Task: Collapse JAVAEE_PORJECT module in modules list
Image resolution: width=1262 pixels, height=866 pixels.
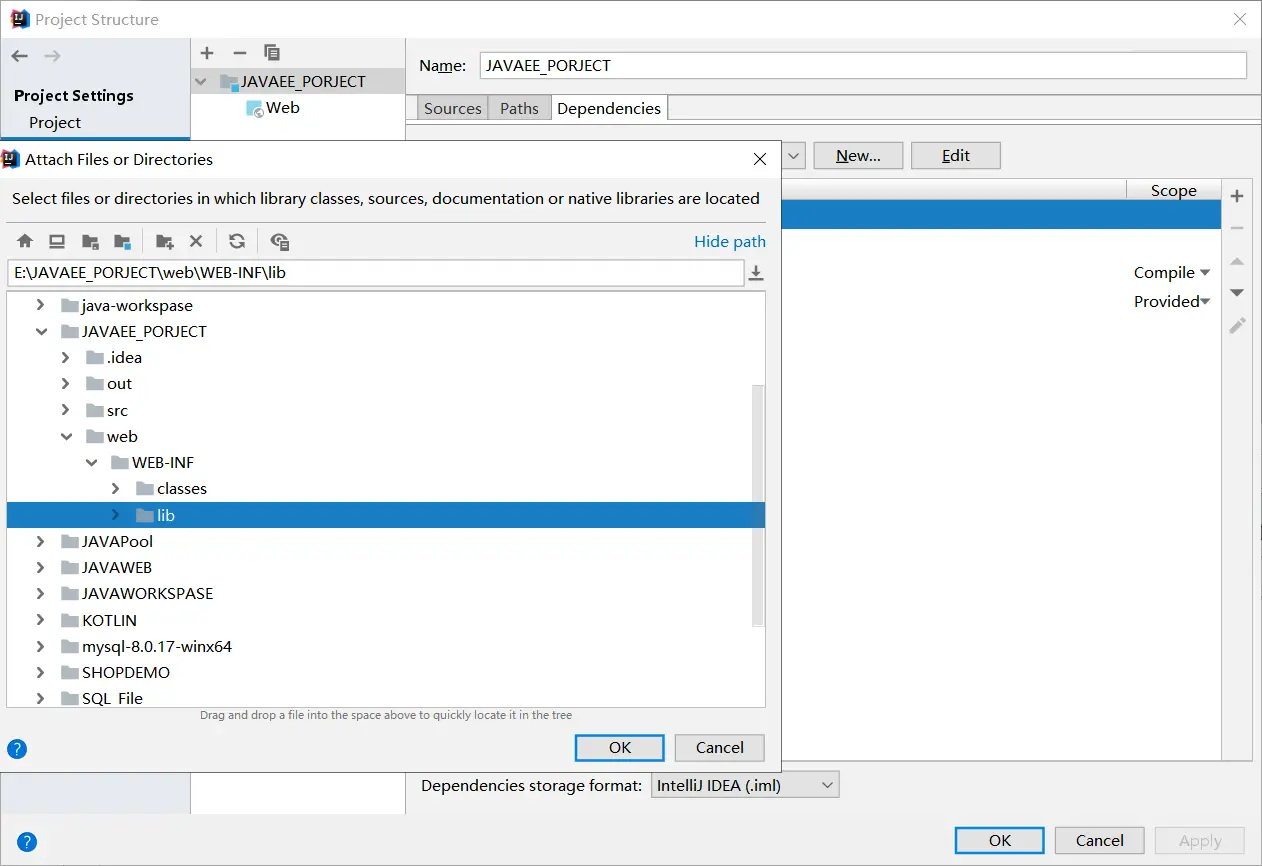Action: click(x=201, y=81)
